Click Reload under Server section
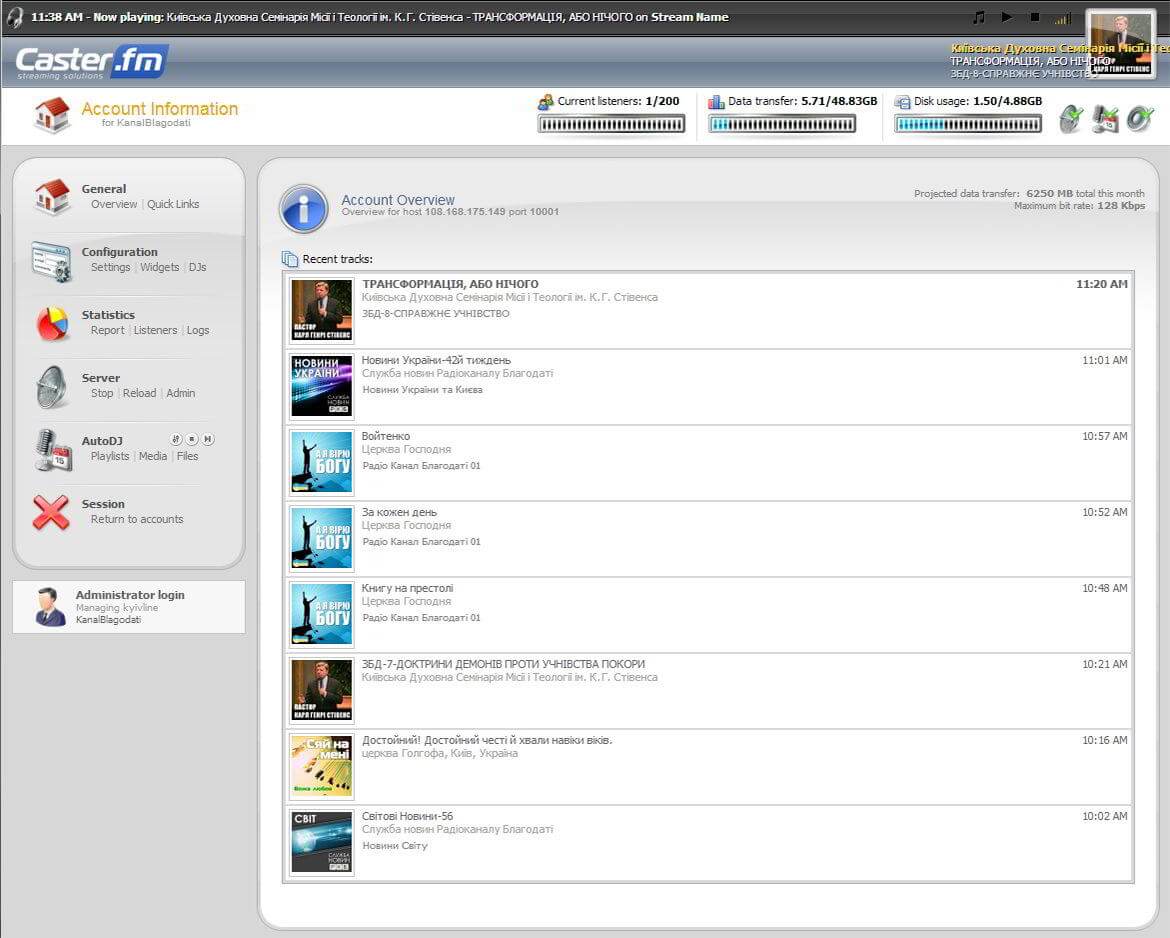Viewport: 1170px width, 938px height. click(139, 393)
